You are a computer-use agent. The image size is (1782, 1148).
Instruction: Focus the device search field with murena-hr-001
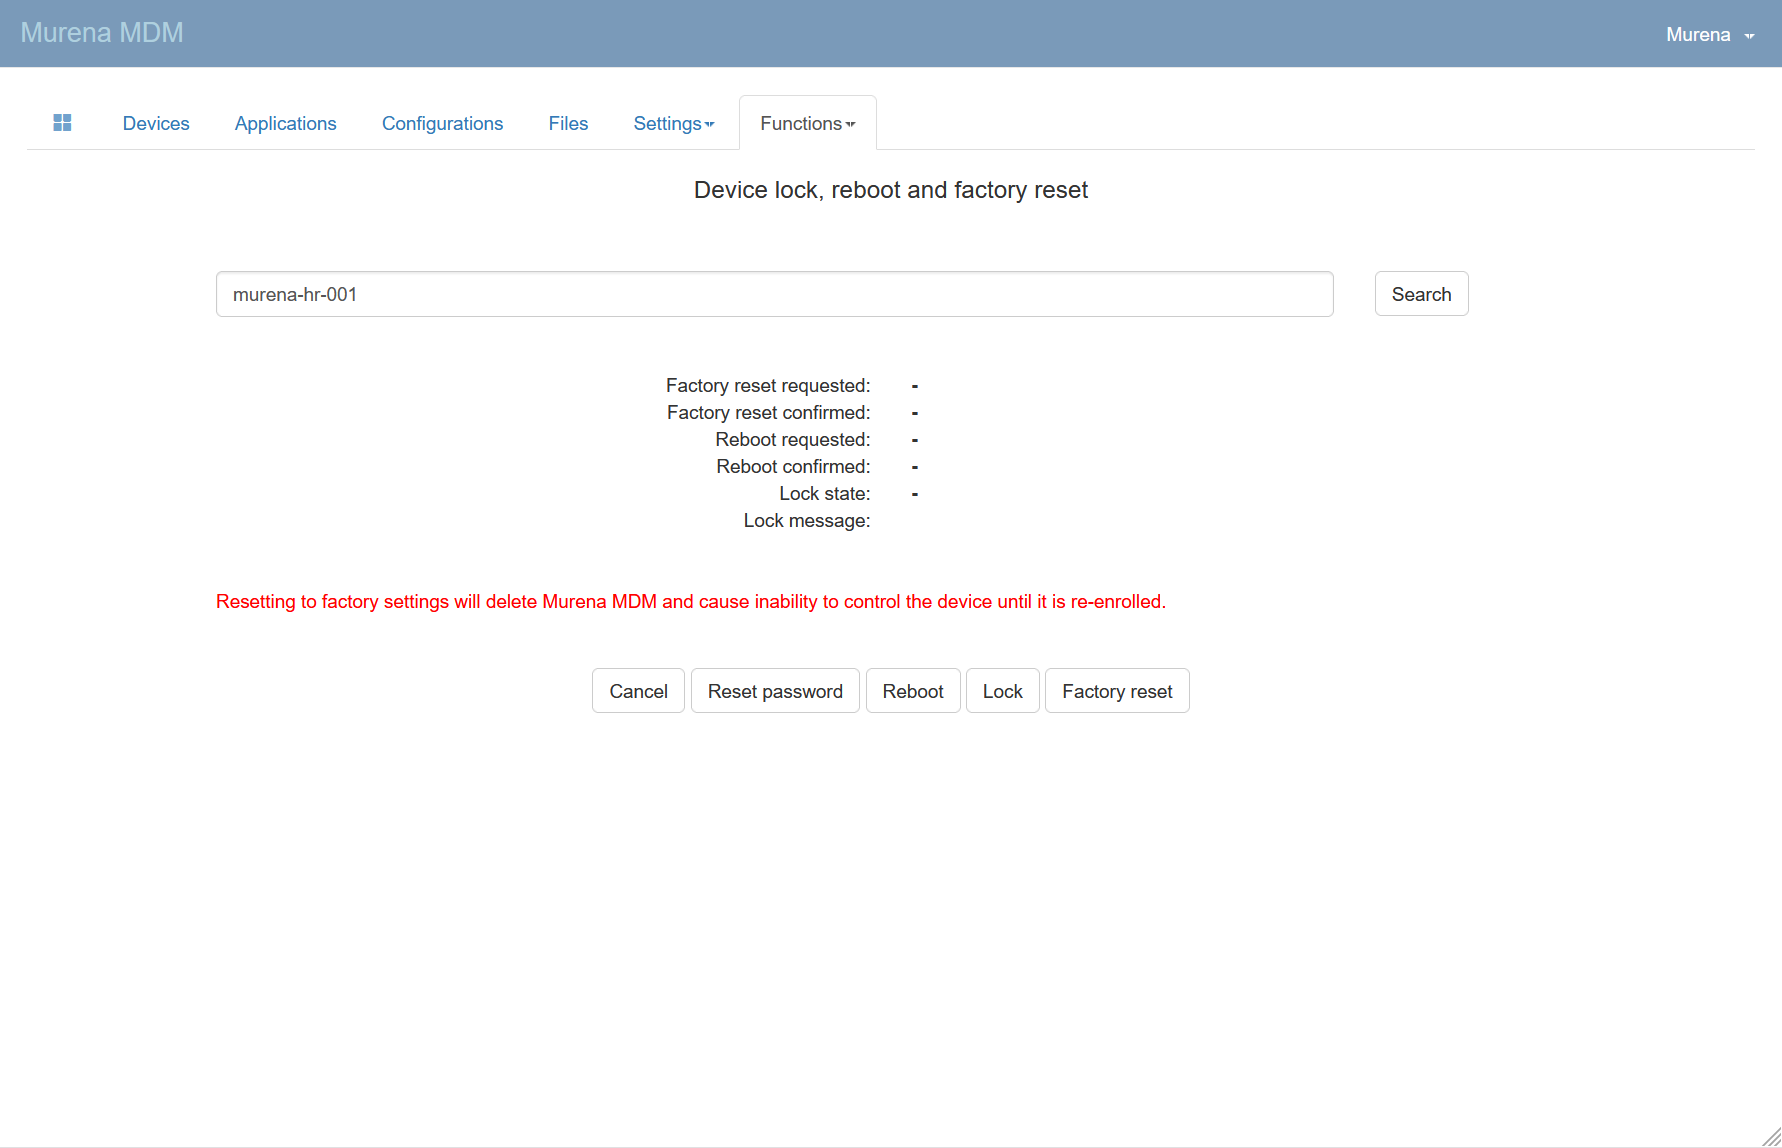tap(774, 294)
